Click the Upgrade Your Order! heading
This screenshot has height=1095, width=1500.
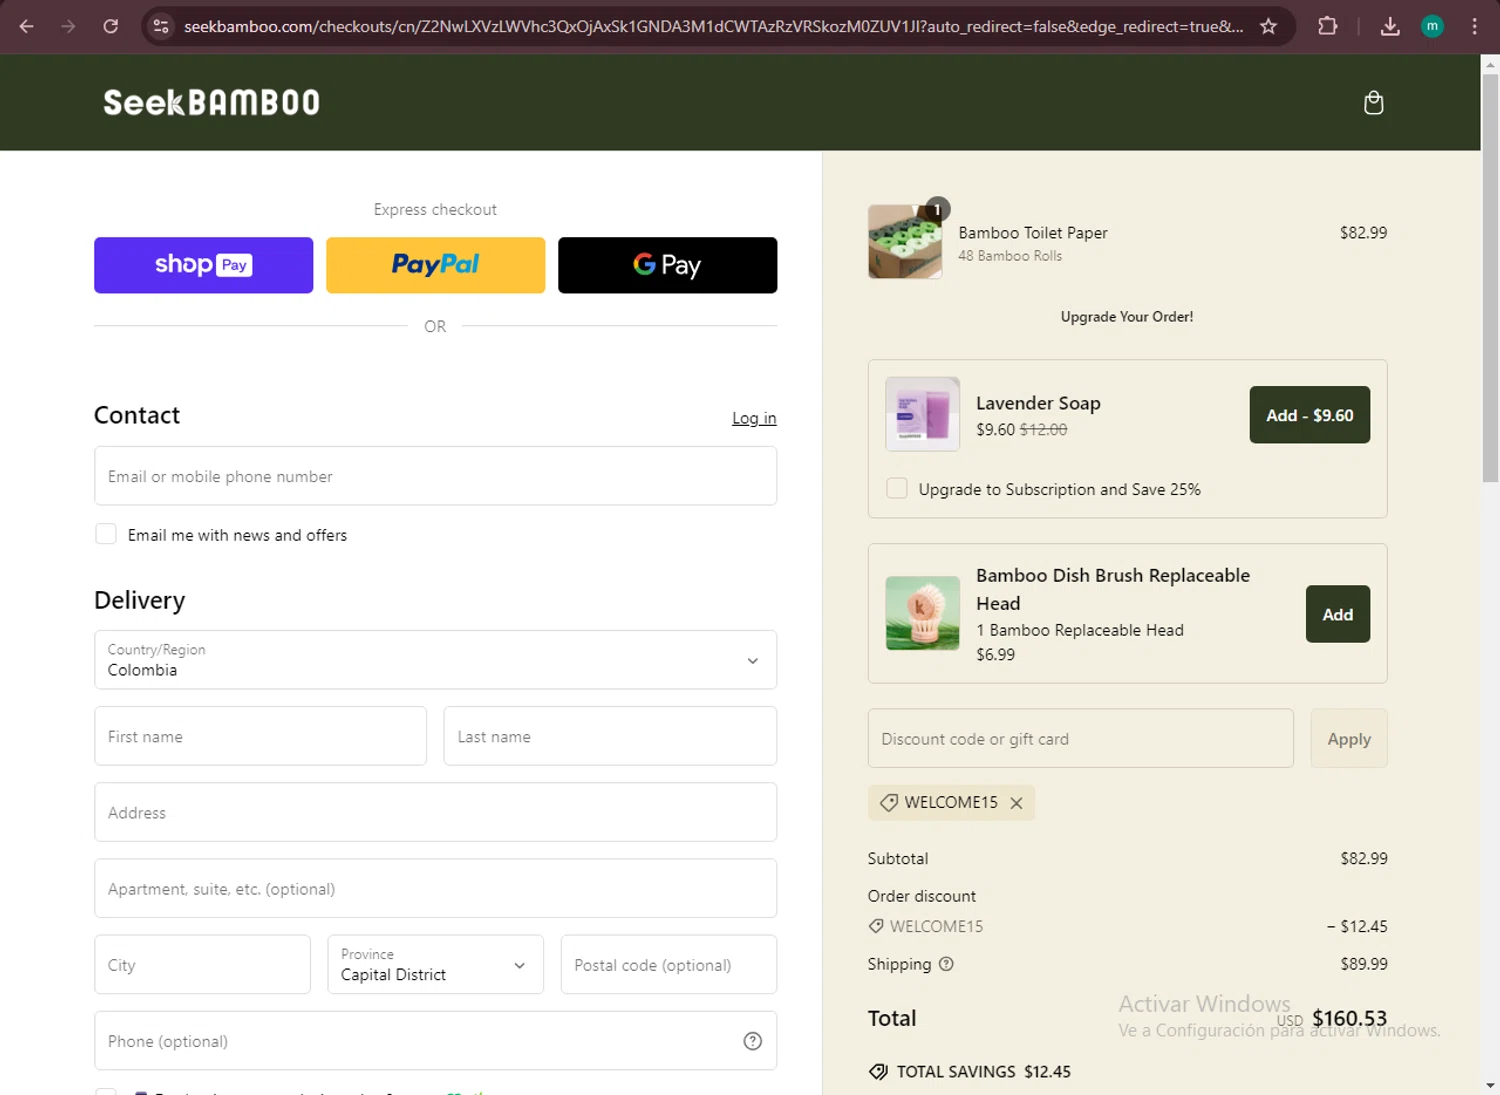pos(1127,317)
